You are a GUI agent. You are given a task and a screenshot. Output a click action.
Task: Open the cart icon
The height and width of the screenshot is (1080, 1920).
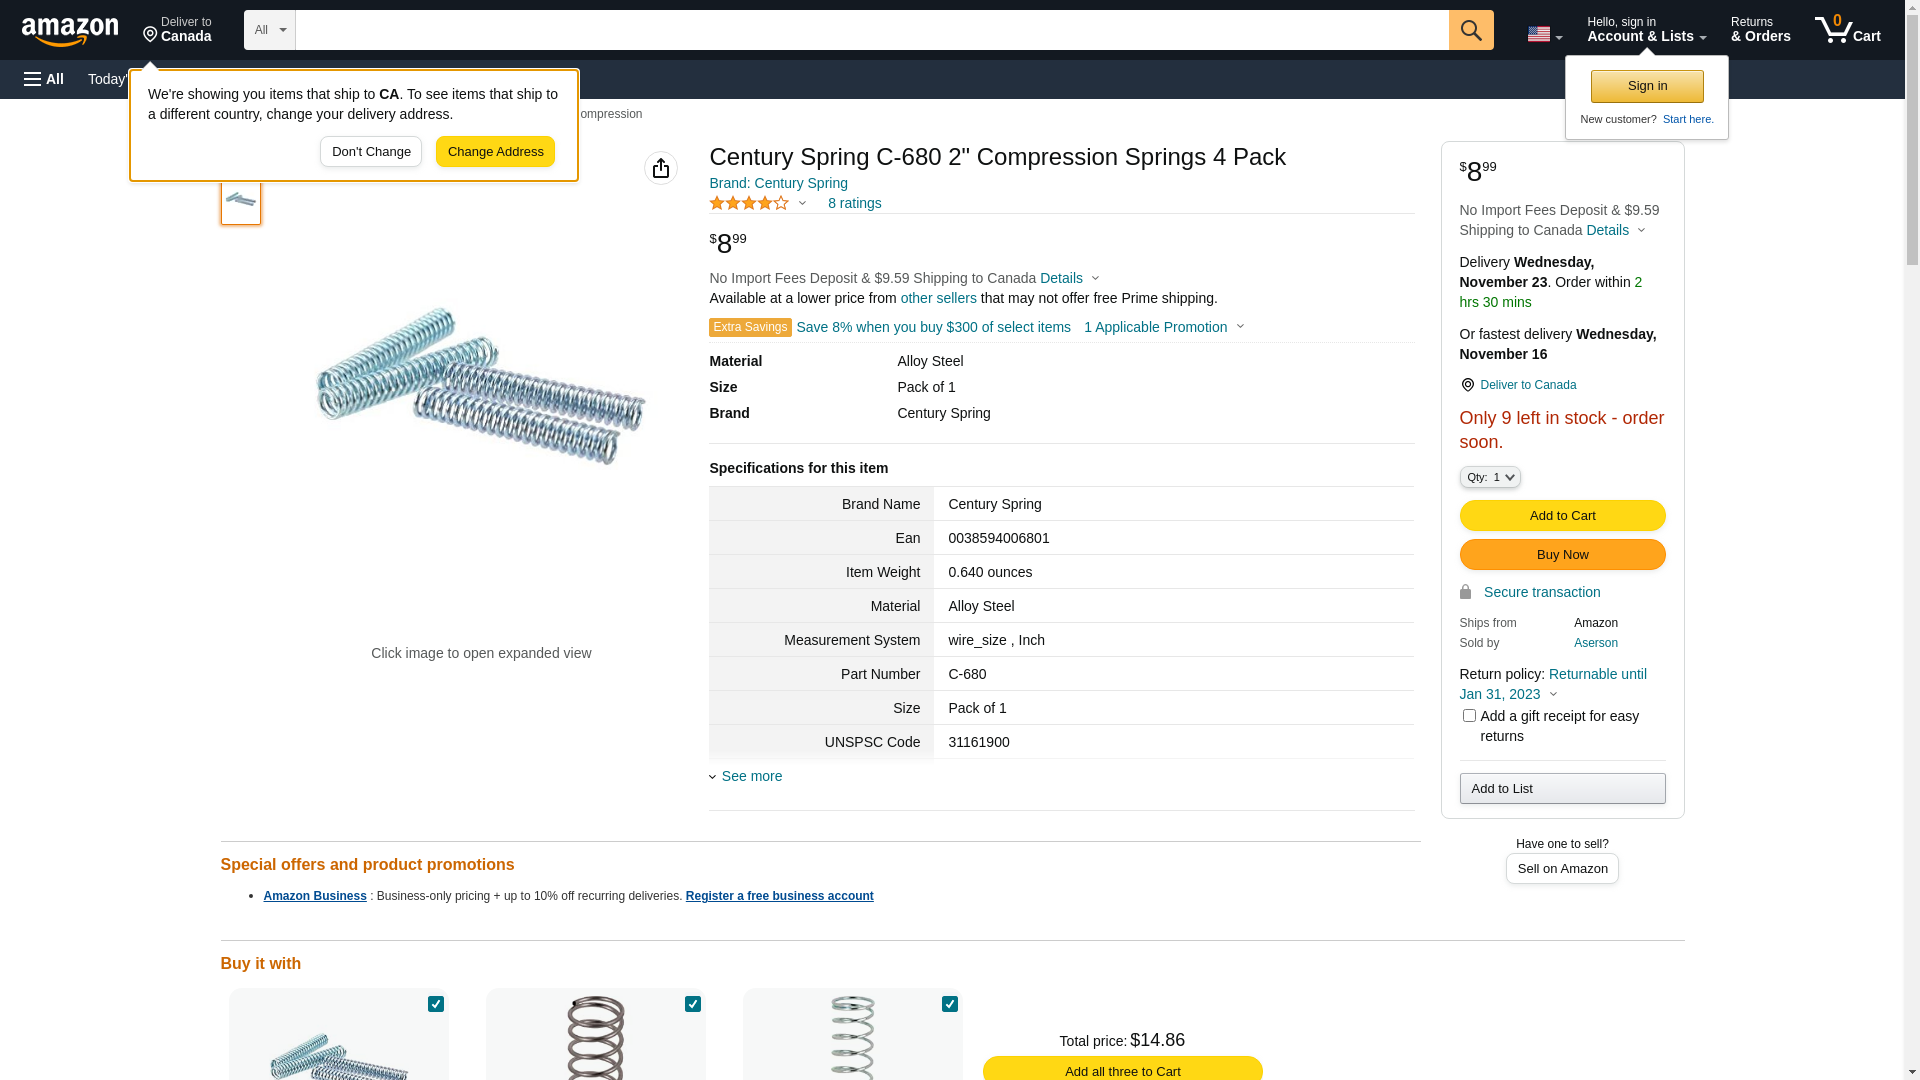(1846, 30)
